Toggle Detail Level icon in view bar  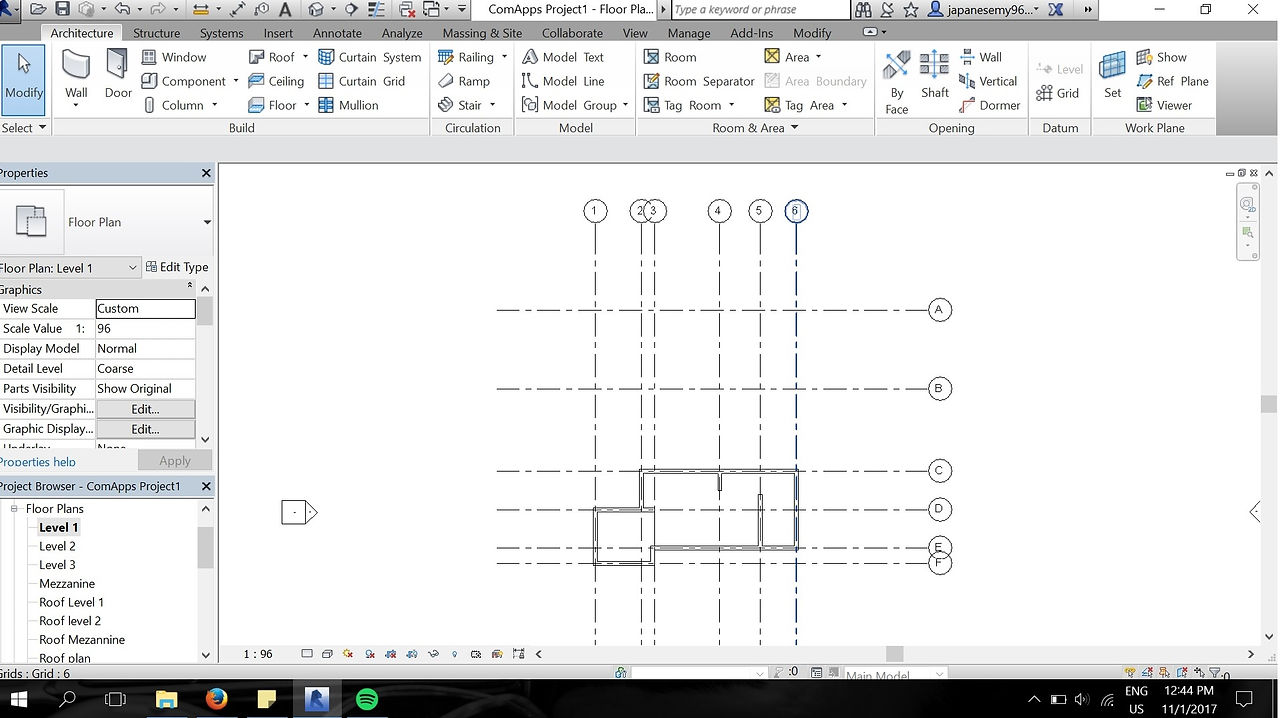(x=307, y=654)
